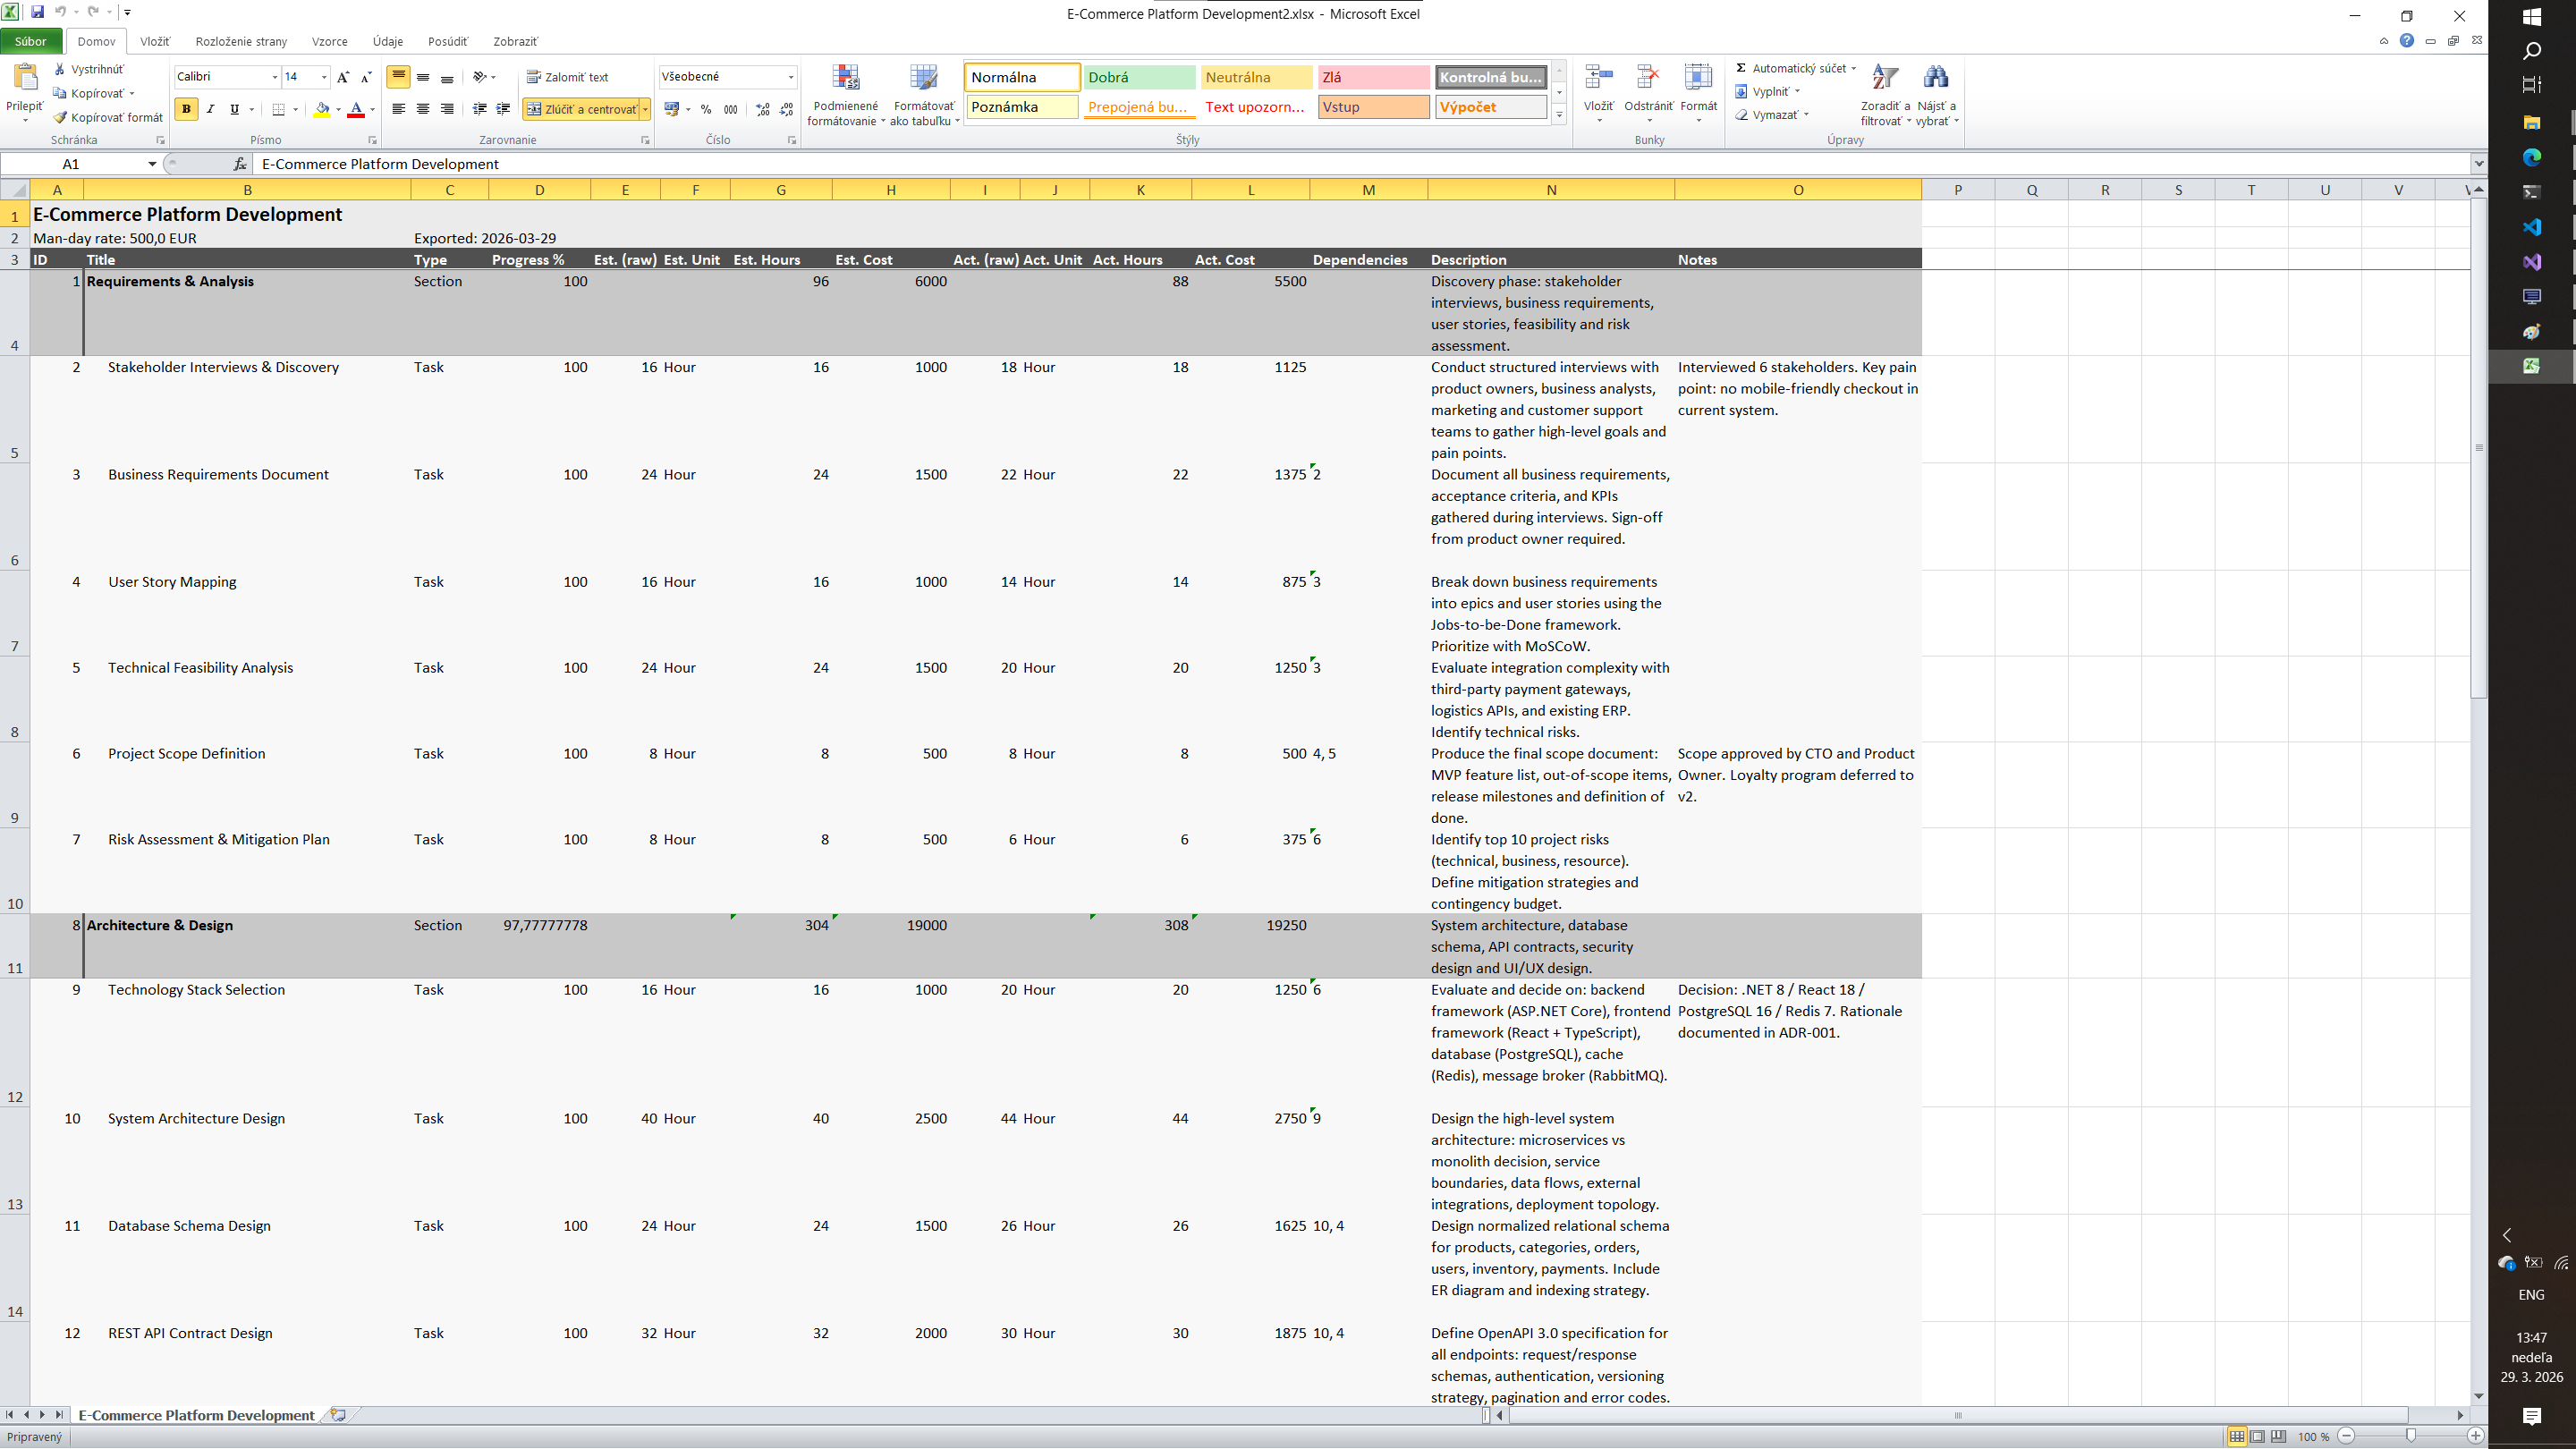Save the workbook from quick access toolbar
Image resolution: width=2576 pixels, height=1449 pixels.
(37, 12)
